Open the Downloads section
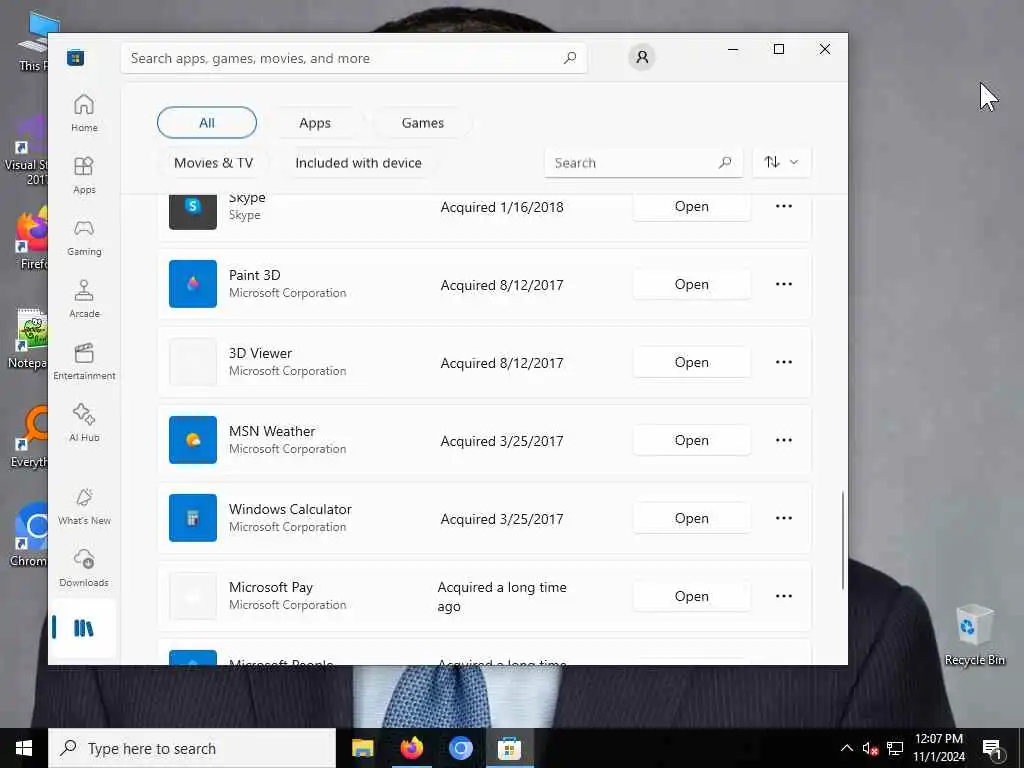Viewport: 1024px width, 768px height. (x=84, y=568)
